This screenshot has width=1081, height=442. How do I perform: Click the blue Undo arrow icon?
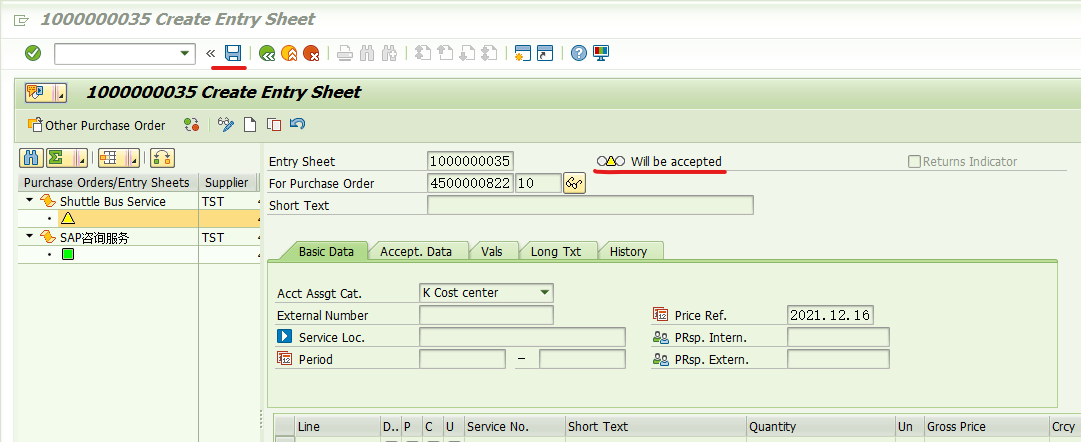click(297, 125)
